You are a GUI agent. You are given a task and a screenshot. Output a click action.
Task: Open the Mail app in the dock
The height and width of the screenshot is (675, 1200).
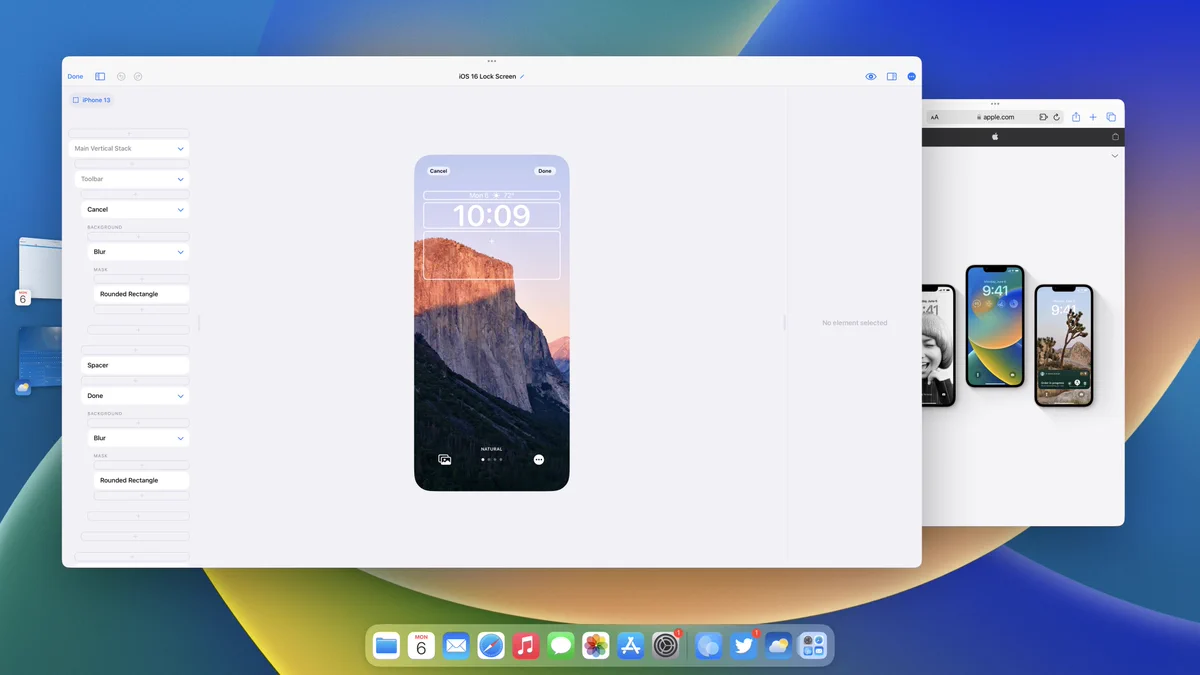pyautogui.click(x=456, y=646)
